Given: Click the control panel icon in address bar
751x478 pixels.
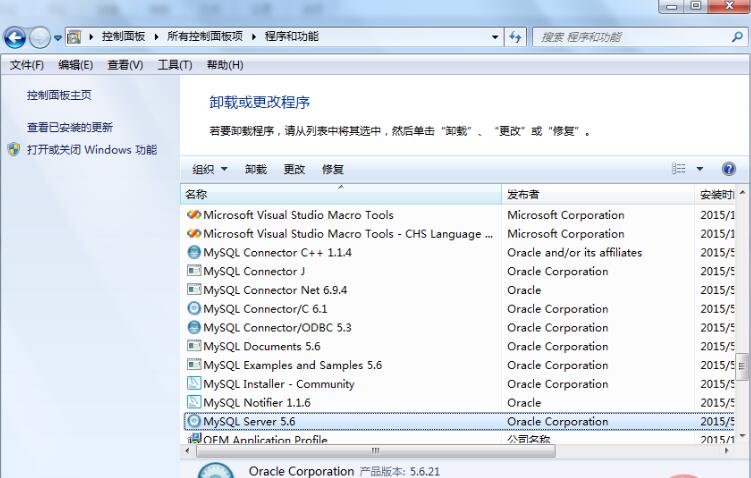Looking at the screenshot, I should point(74,37).
